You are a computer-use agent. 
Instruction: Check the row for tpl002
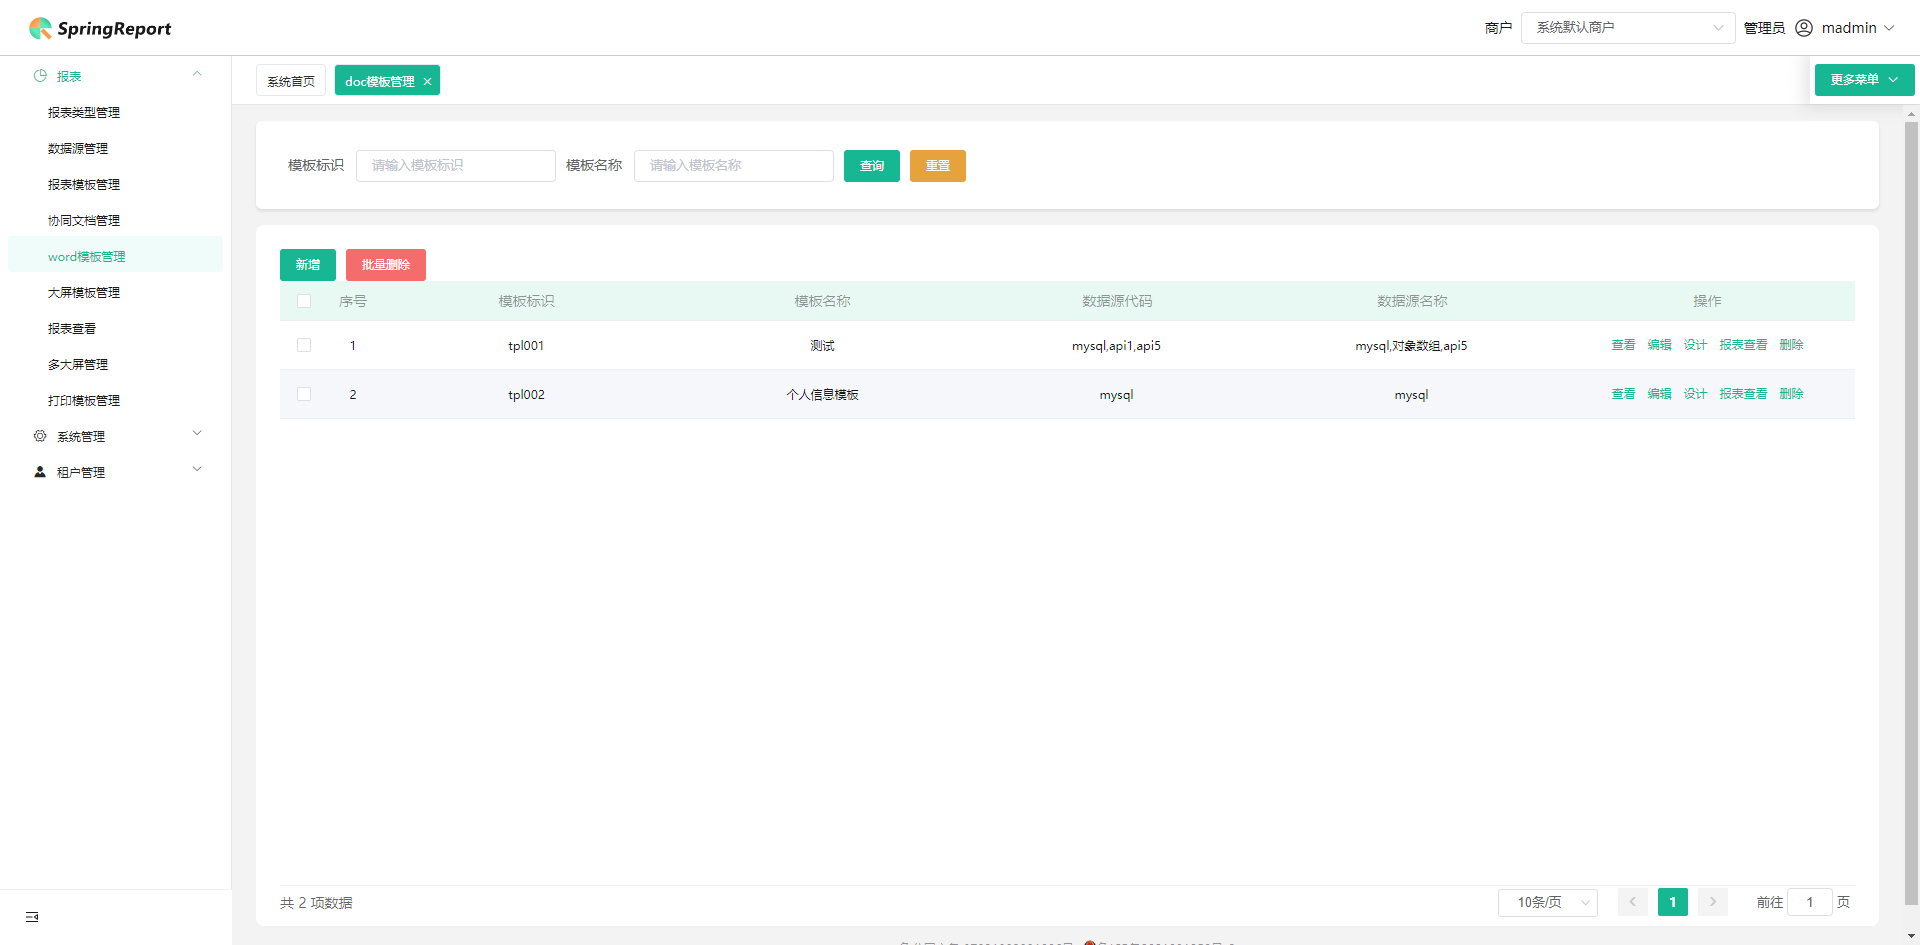click(304, 394)
